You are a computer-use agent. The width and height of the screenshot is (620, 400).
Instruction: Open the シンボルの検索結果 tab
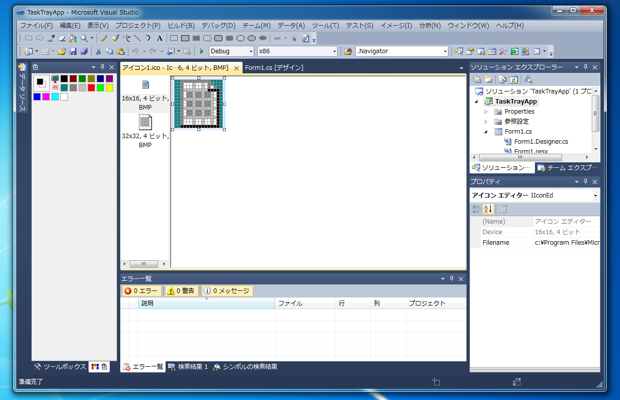pyautogui.click(x=245, y=367)
